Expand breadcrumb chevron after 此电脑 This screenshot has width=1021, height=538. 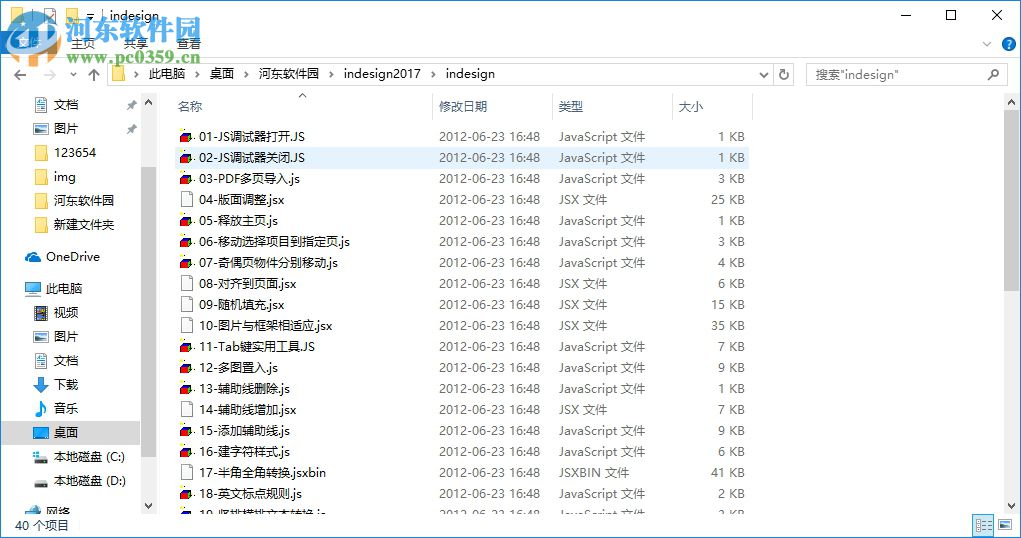coord(197,74)
